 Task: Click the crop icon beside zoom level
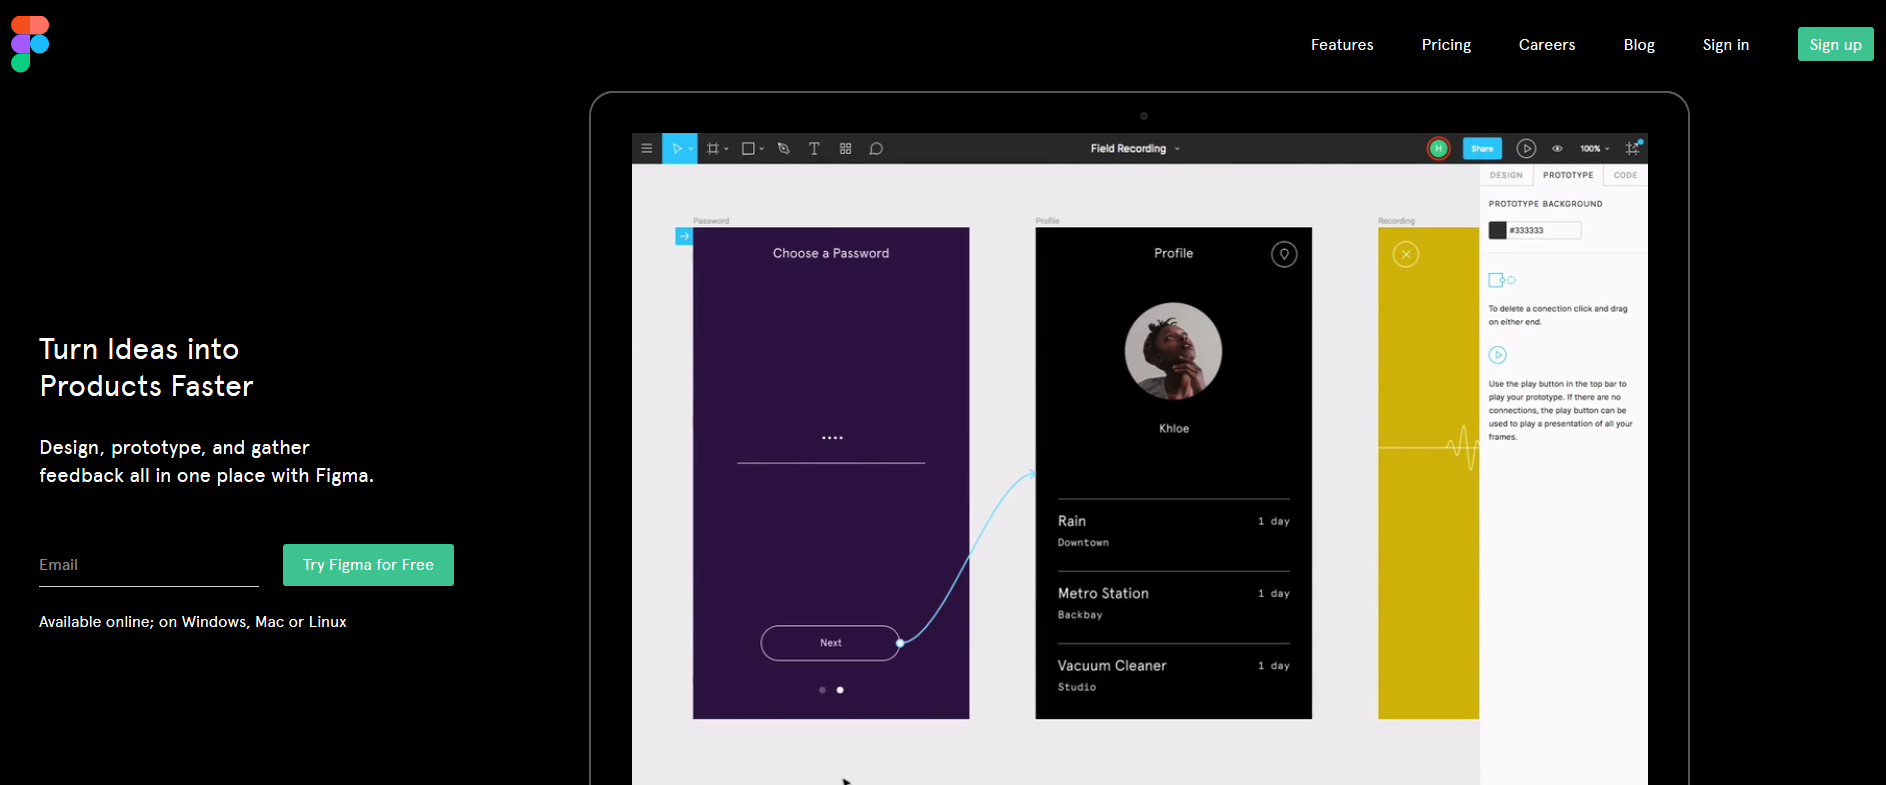point(1633,148)
